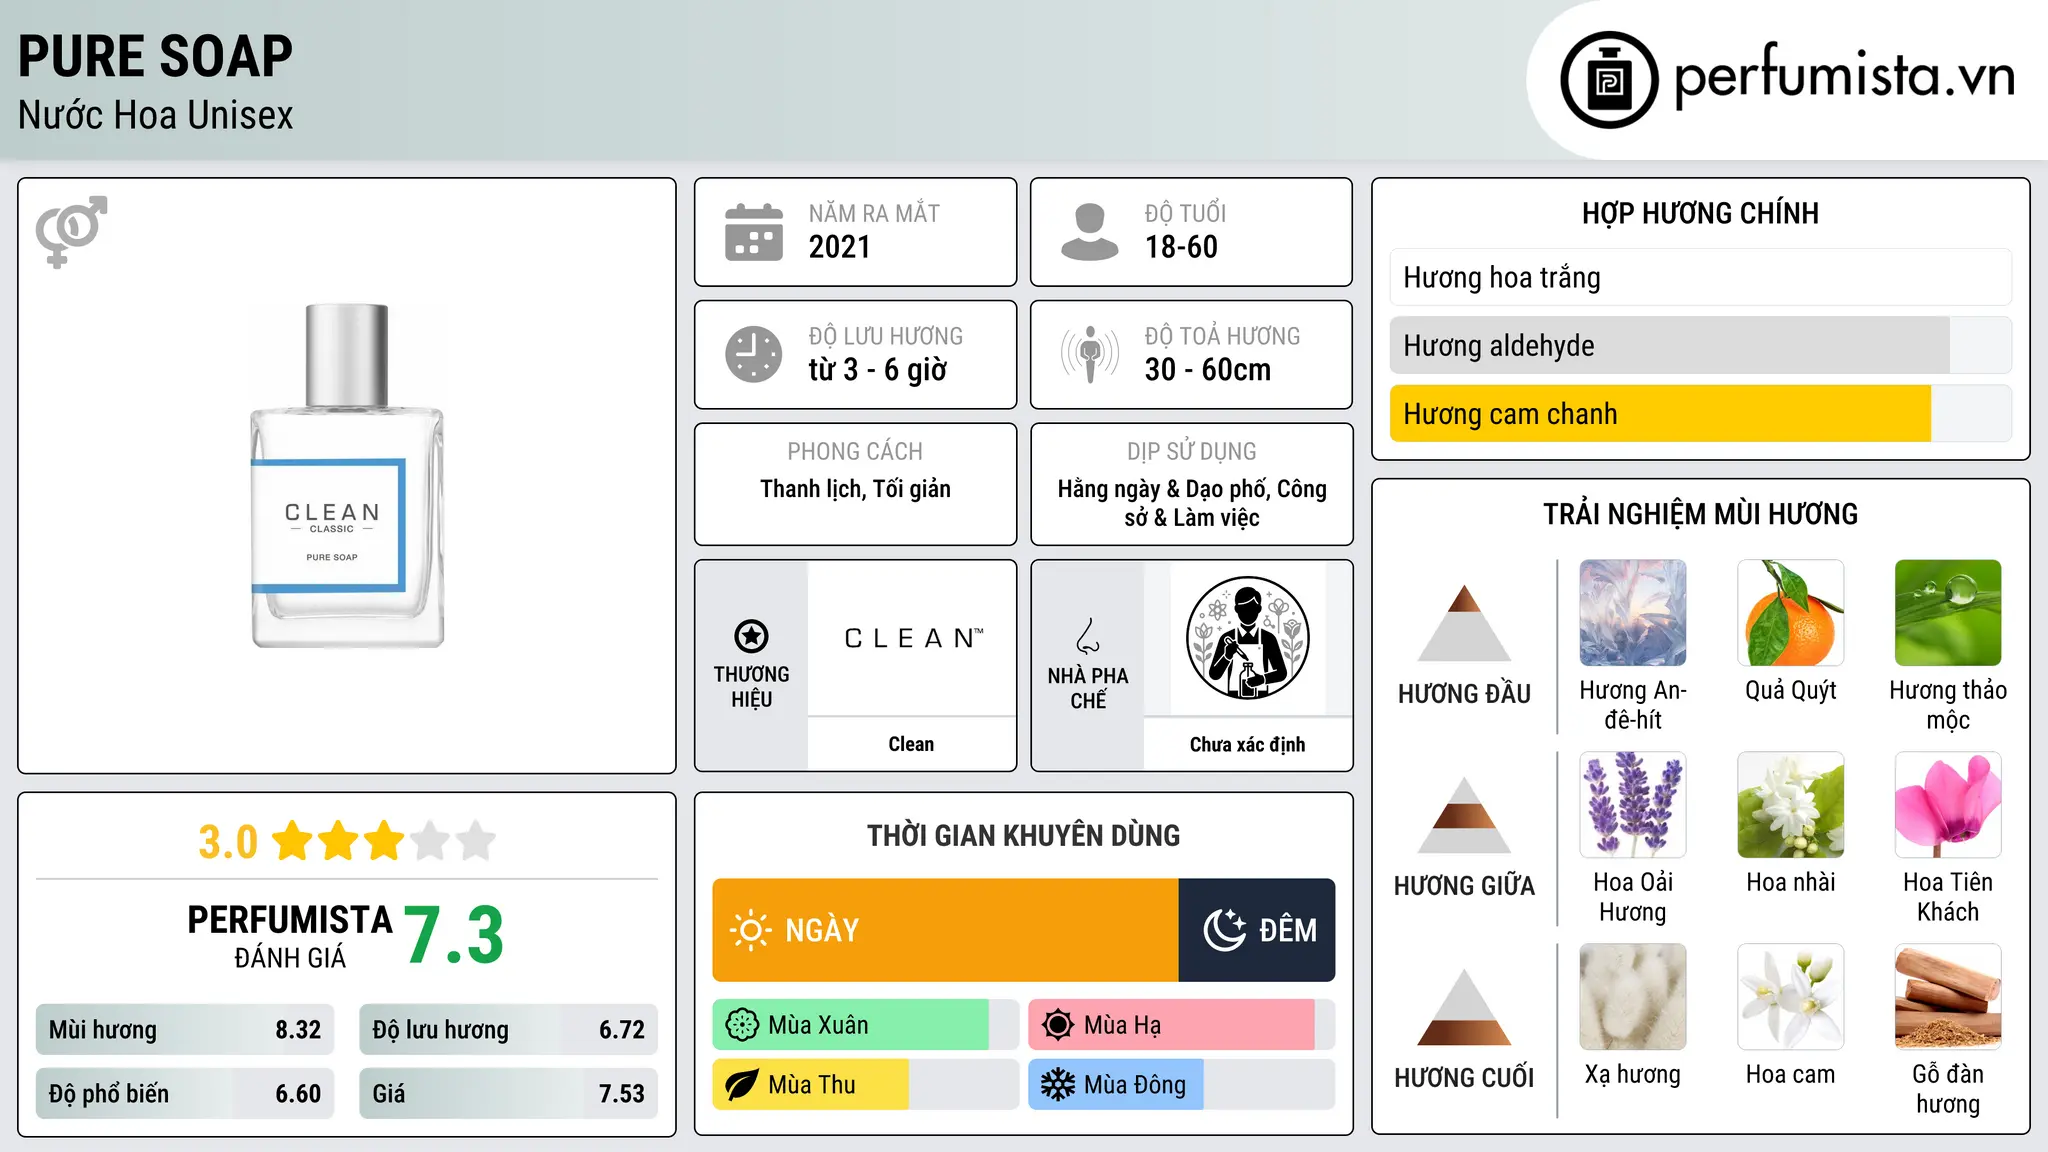Click the perfumista.vn perfume bottle logo icon
Image resolution: width=2048 pixels, height=1152 pixels.
coord(1609,80)
